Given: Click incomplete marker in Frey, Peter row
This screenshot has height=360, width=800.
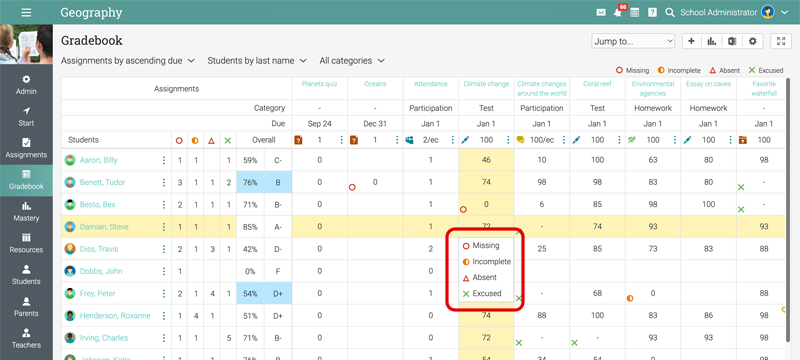Looking at the screenshot, I should coord(630,298).
